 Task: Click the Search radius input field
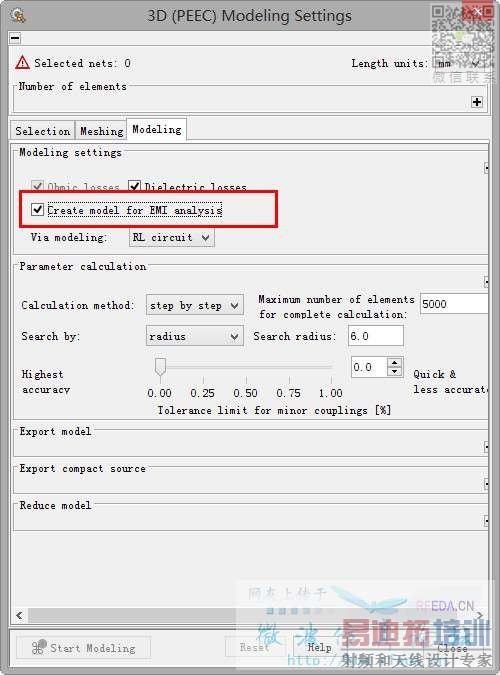click(x=376, y=336)
